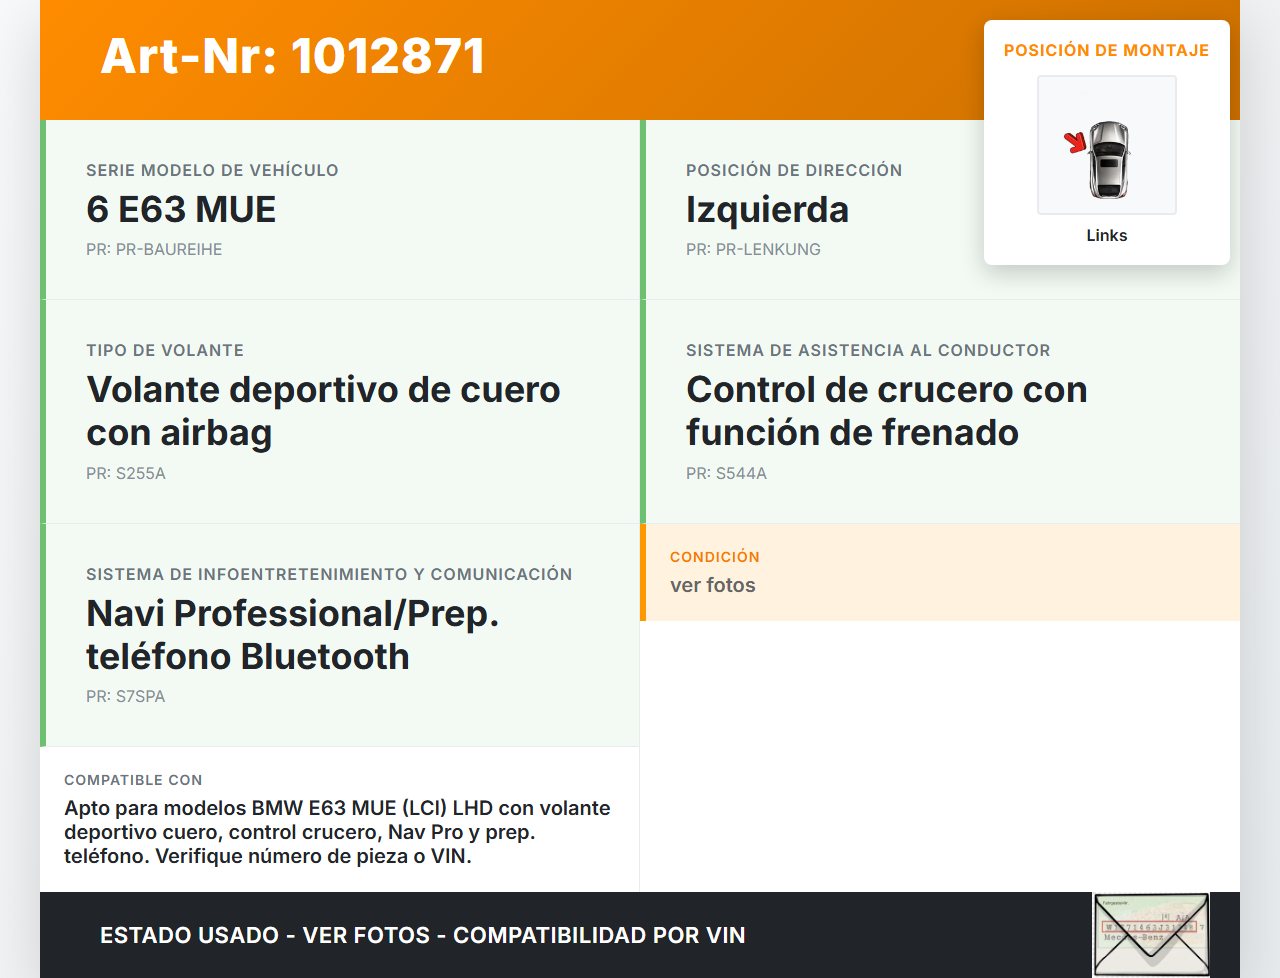
Task: Click "SISTEMA DE ASISTENCIA AL CONDUCTOR" label
Action: click(x=868, y=350)
